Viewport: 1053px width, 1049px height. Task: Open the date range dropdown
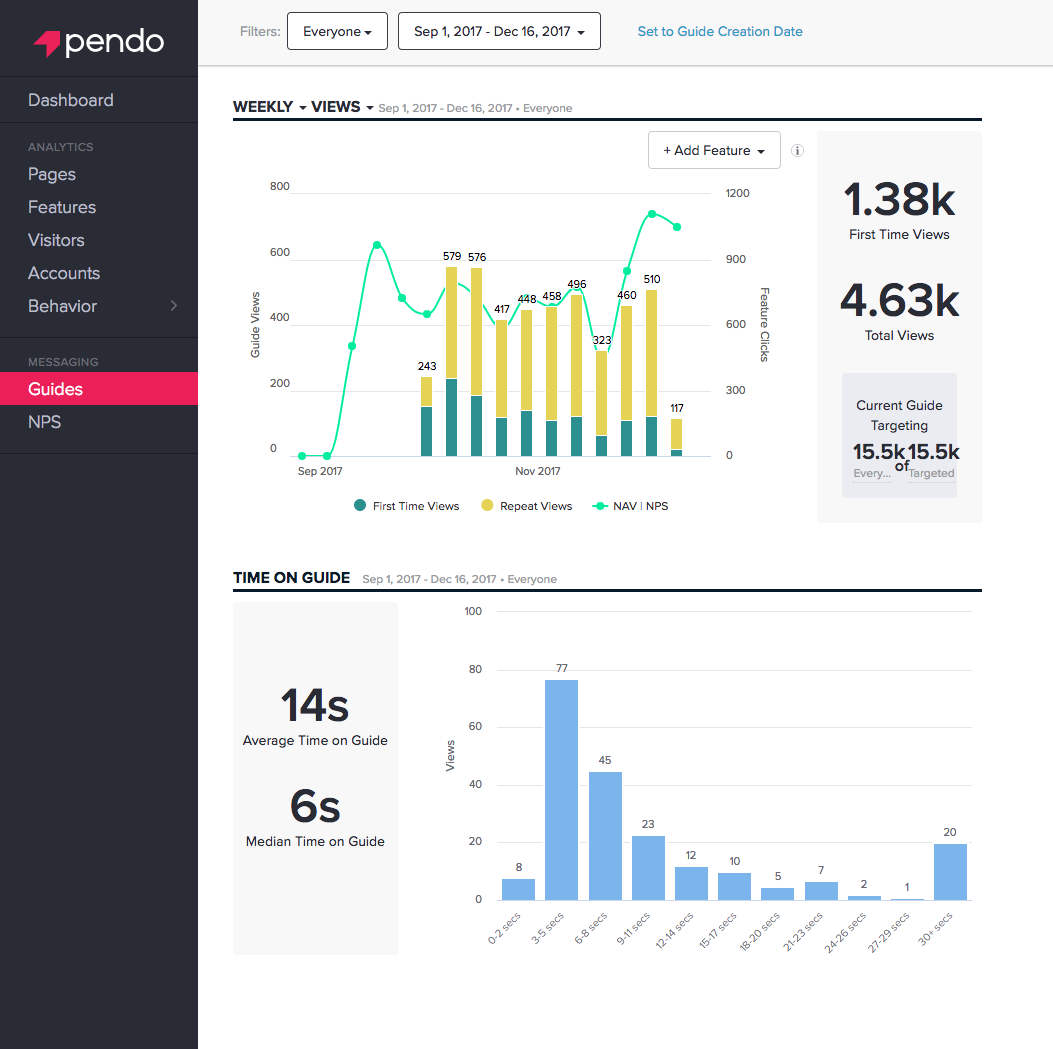[499, 32]
